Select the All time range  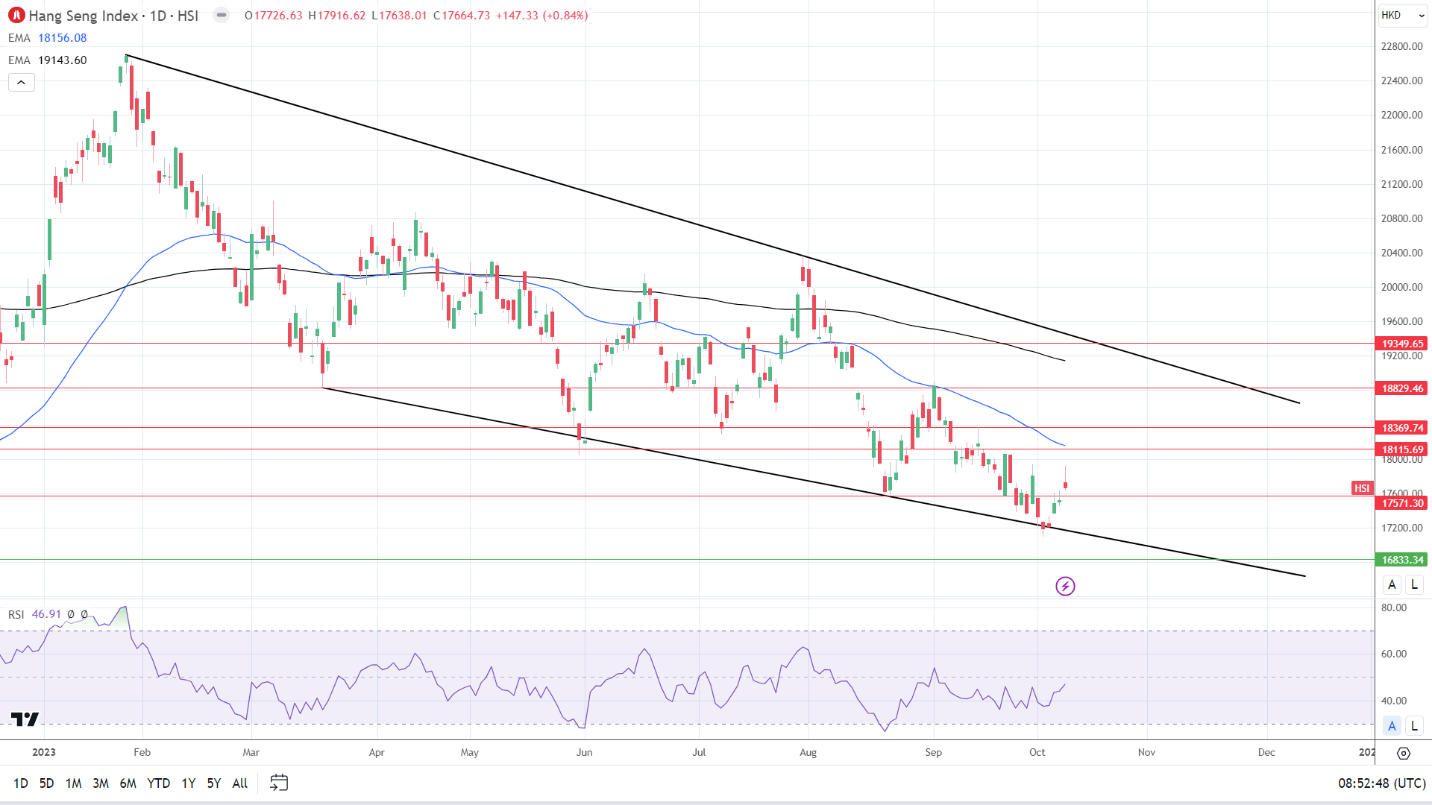point(240,783)
